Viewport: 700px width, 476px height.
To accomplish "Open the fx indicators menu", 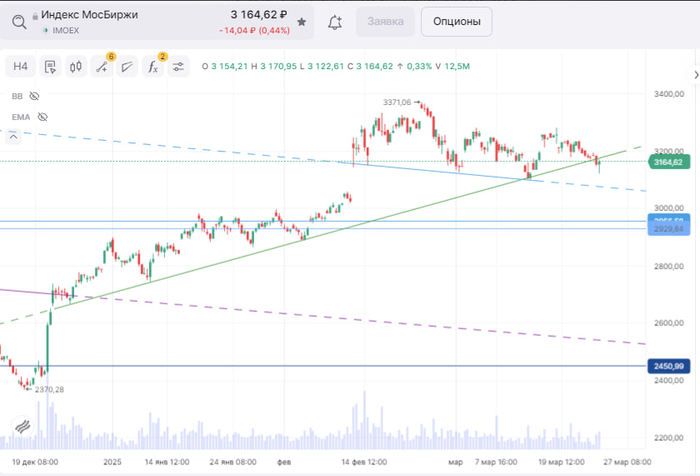I will click(x=153, y=67).
